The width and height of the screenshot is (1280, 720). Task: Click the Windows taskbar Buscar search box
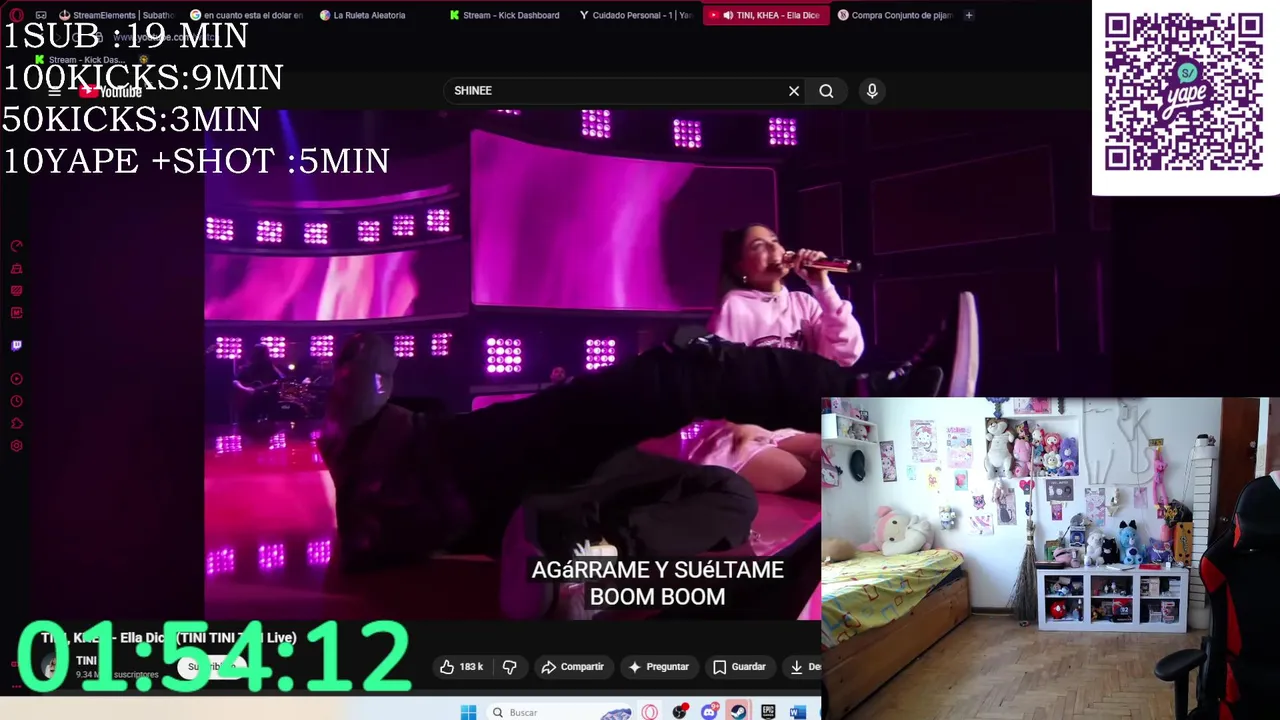coord(560,712)
